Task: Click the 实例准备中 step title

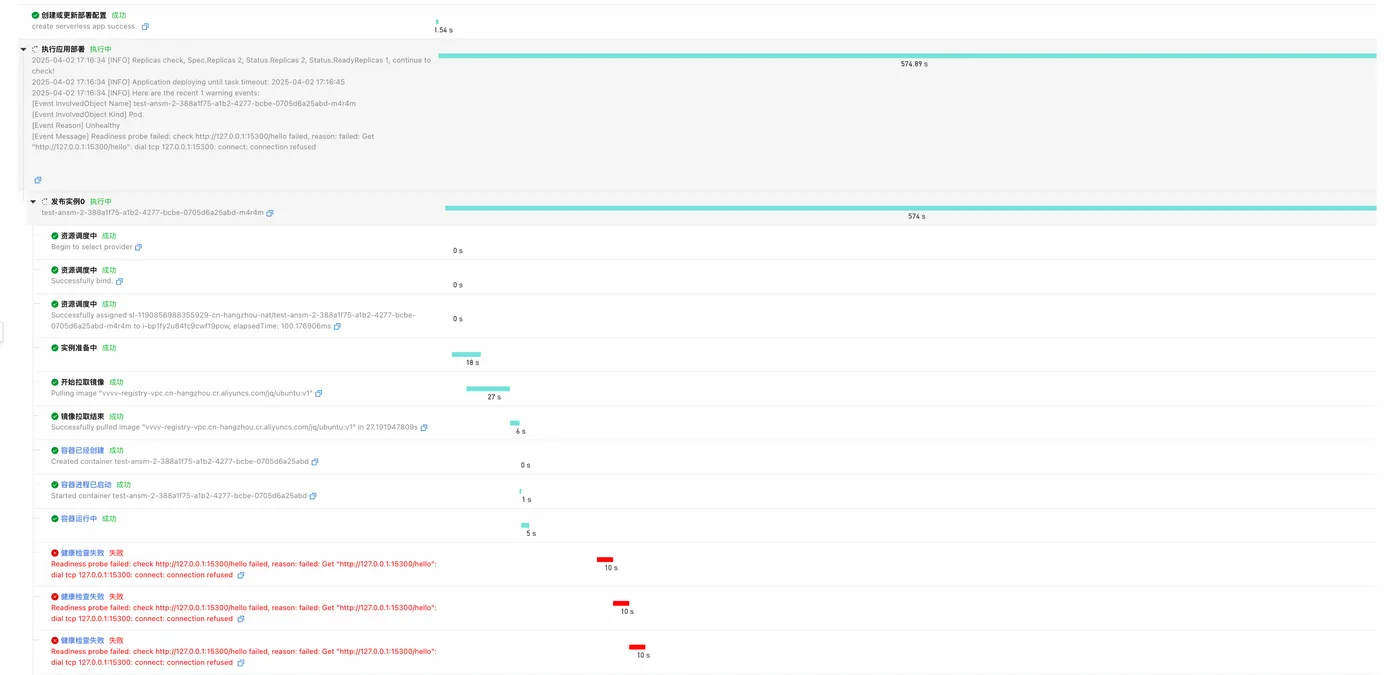Action: click(x=79, y=348)
